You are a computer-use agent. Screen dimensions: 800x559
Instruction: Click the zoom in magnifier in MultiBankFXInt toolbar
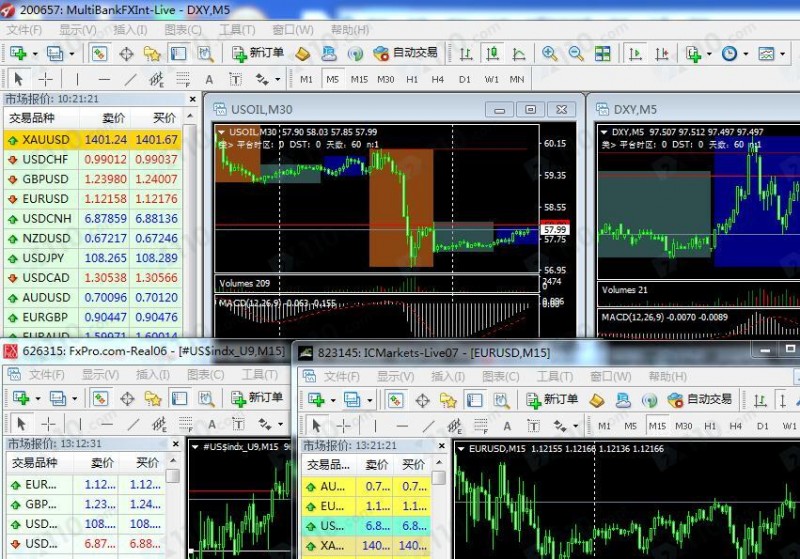550,53
